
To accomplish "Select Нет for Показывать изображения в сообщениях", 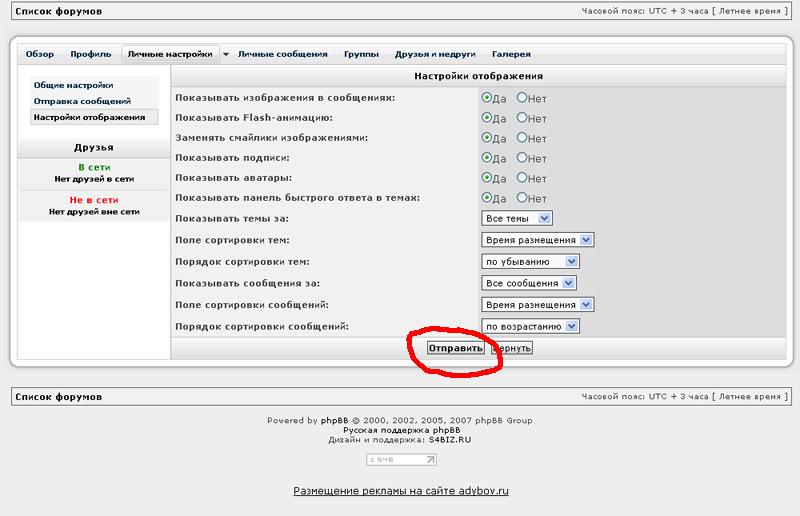I will (x=522, y=98).
